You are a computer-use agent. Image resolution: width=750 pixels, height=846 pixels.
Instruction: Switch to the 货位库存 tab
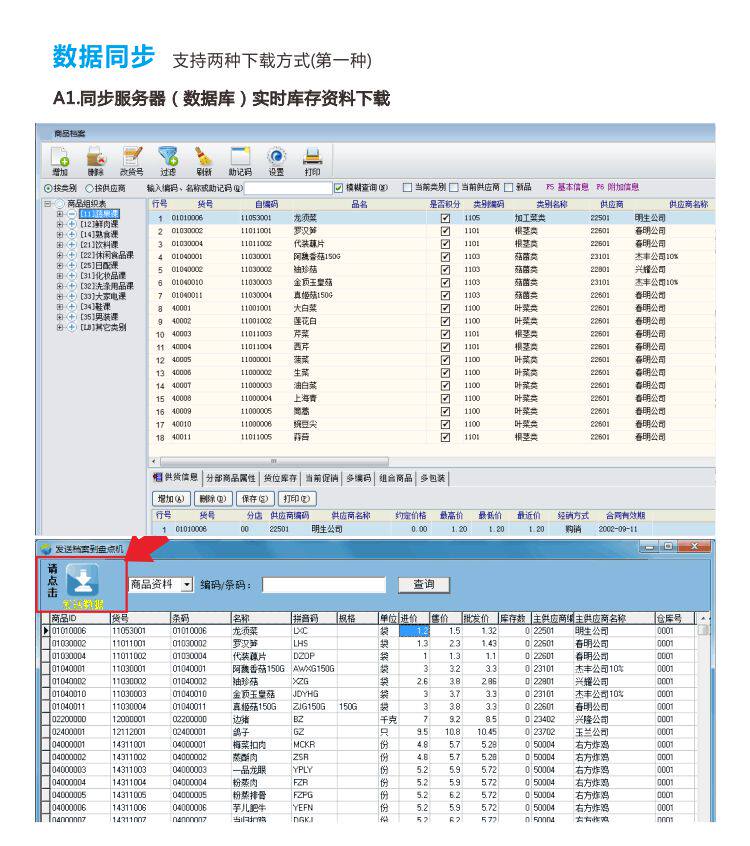tap(280, 478)
